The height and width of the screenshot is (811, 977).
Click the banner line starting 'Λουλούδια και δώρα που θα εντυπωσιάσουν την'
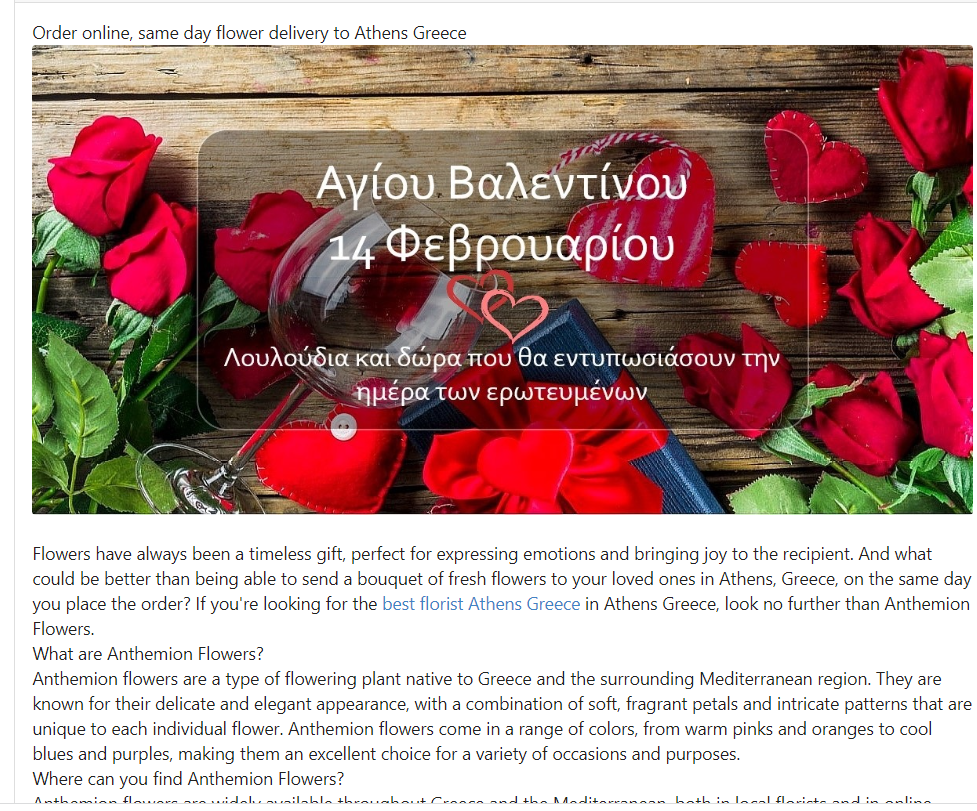pyautogui.click(x=502, y=358)
